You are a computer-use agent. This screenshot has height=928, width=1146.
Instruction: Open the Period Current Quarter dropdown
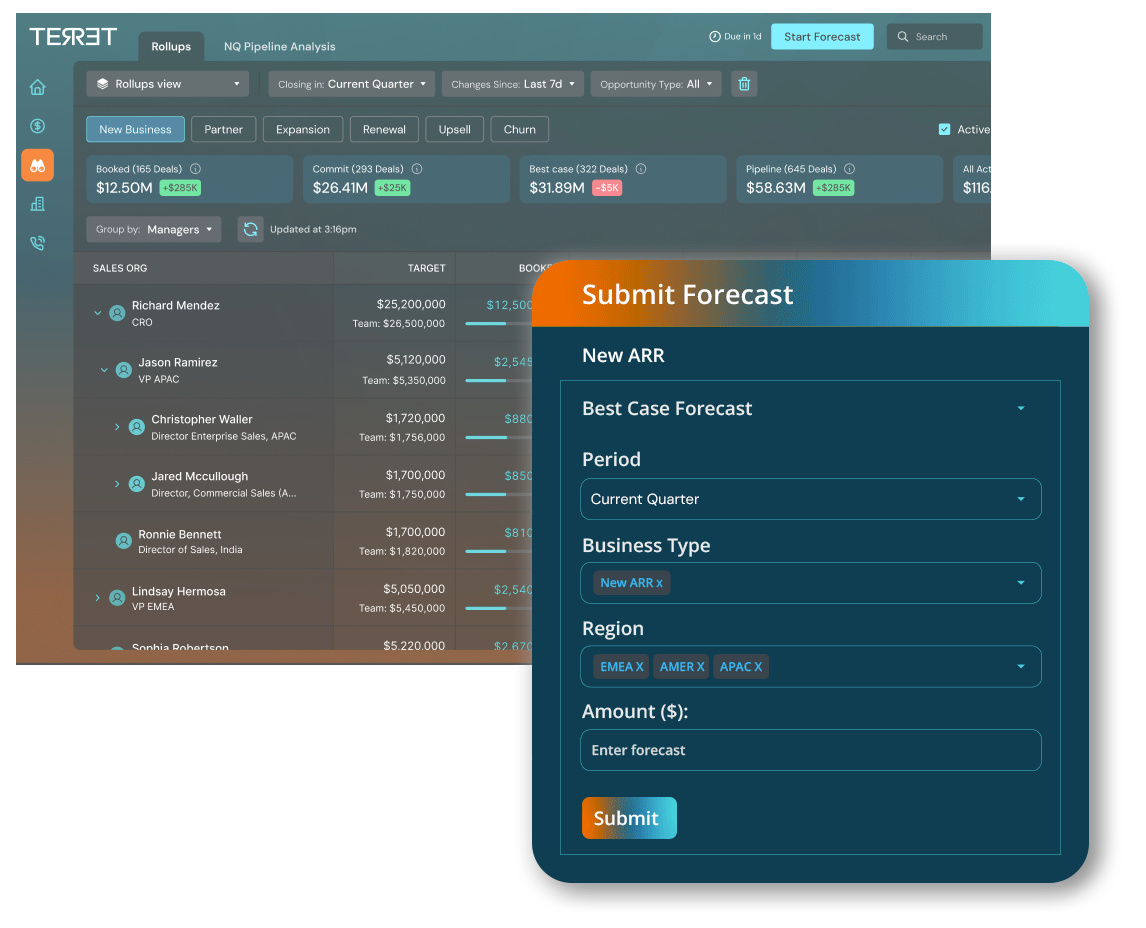(810, 499)
